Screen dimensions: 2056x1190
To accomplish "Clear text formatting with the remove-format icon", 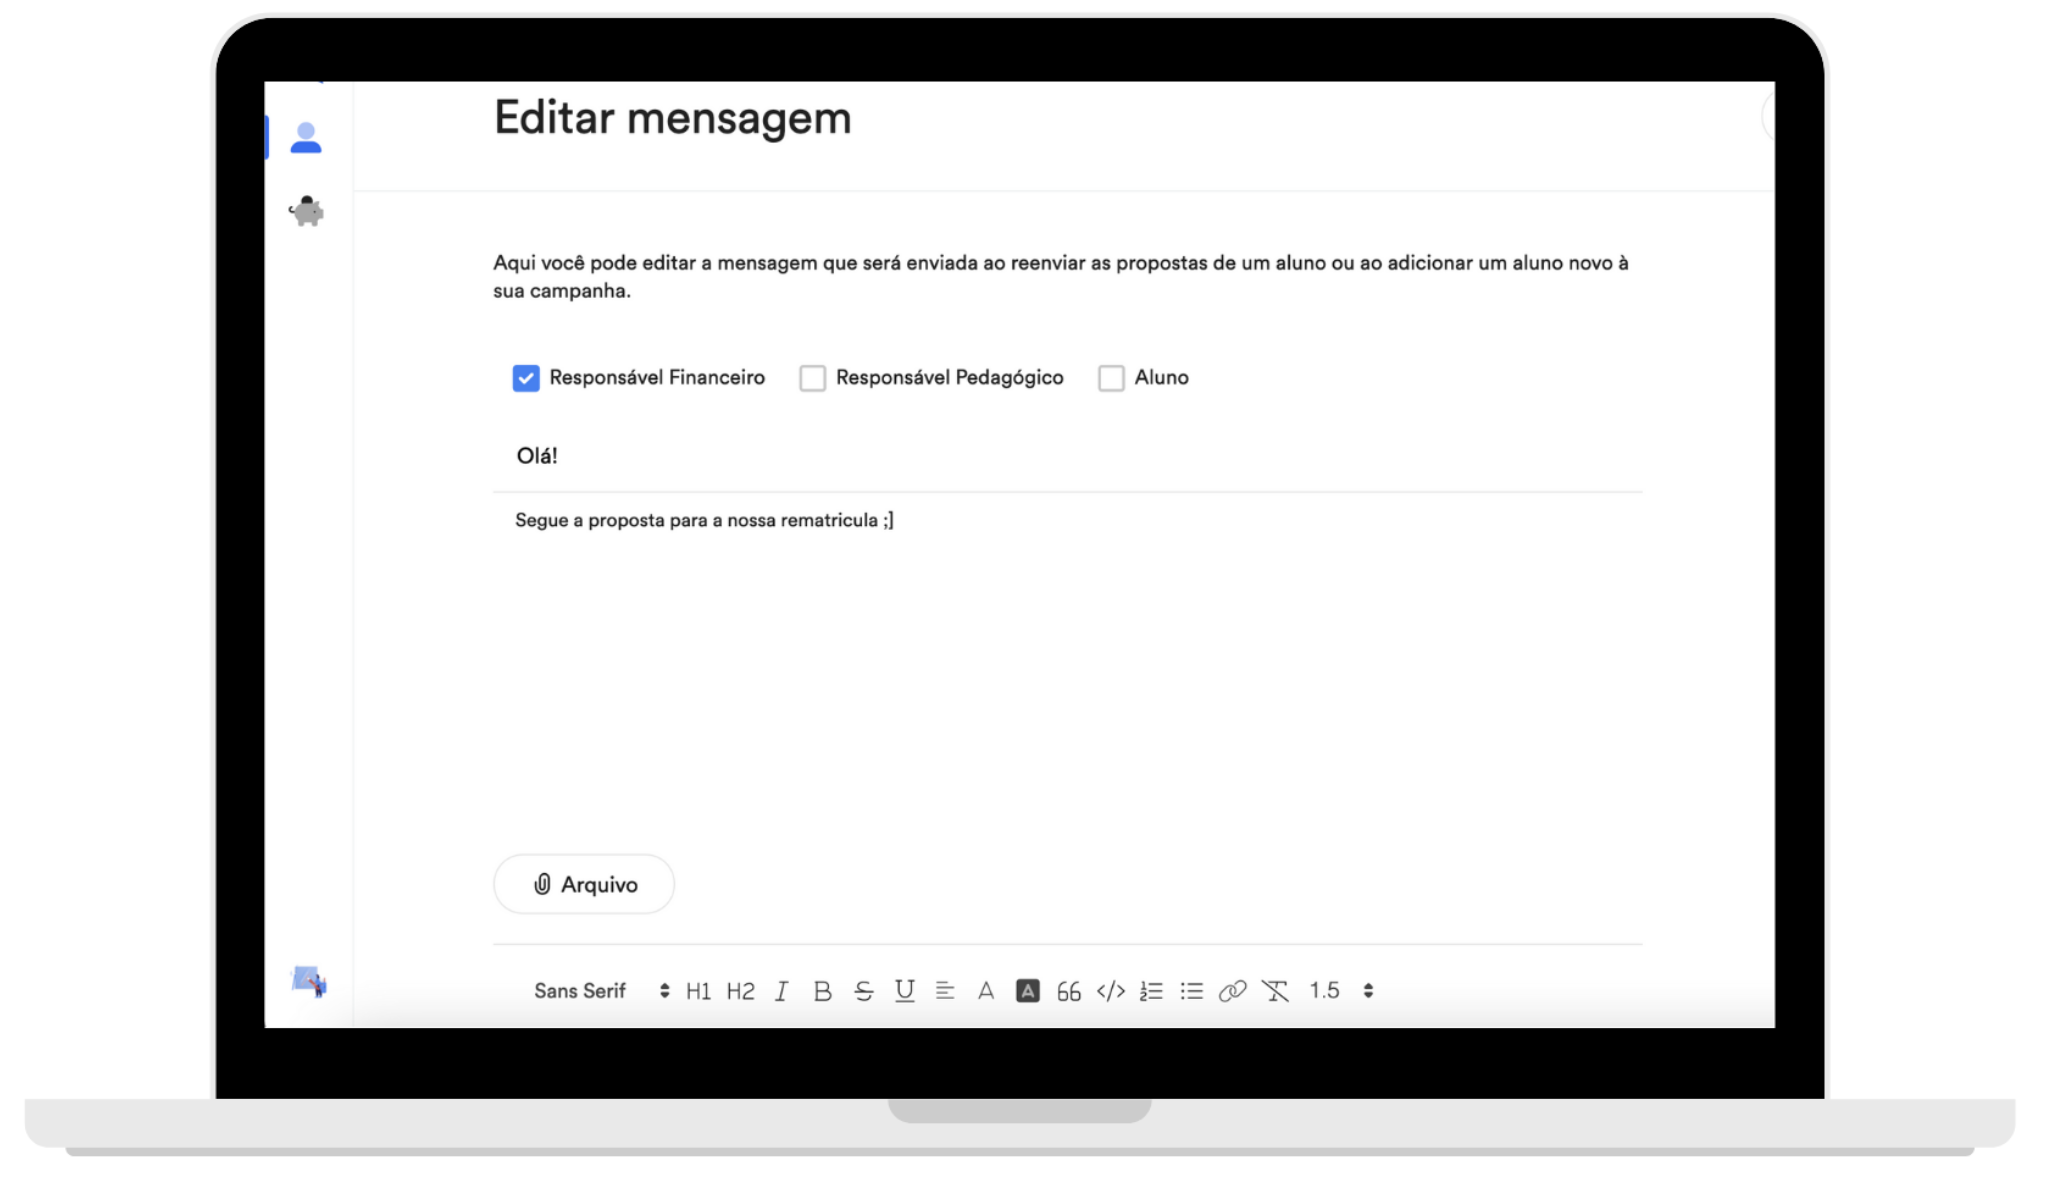I will pyautogui.click(x=1275, y=991).
